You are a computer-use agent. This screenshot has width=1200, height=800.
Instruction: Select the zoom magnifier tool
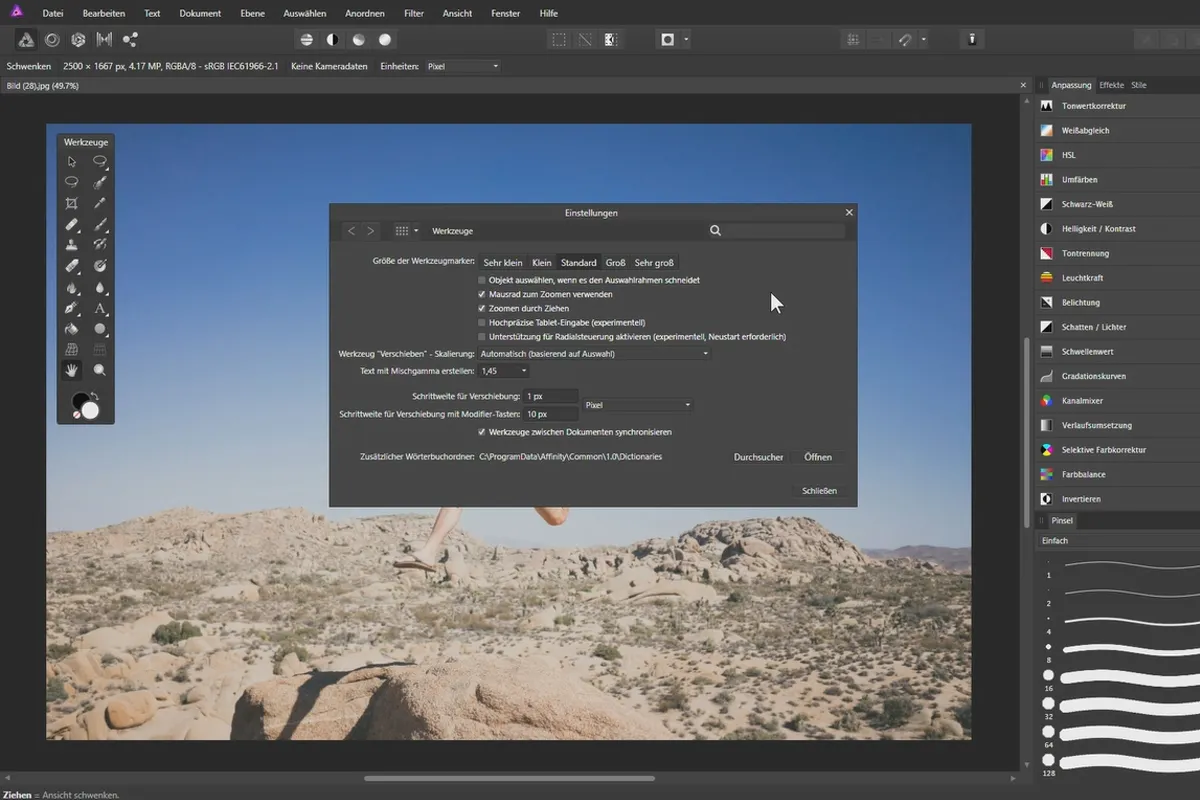pos(100,370)
